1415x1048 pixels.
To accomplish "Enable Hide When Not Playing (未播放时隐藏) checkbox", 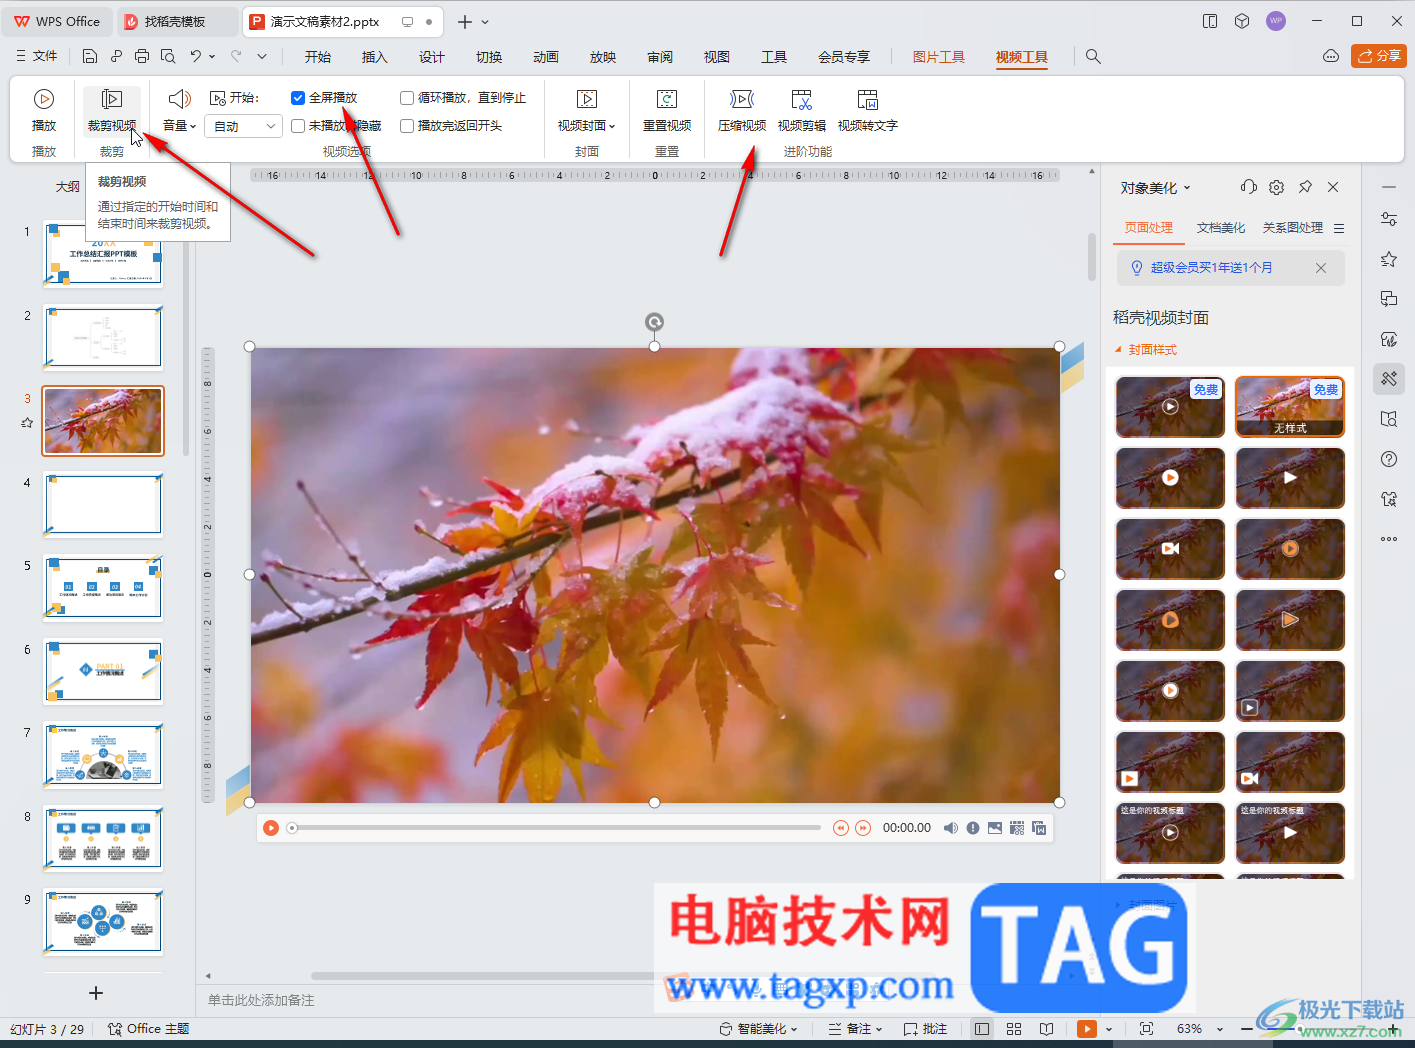I will click(298, 126).
